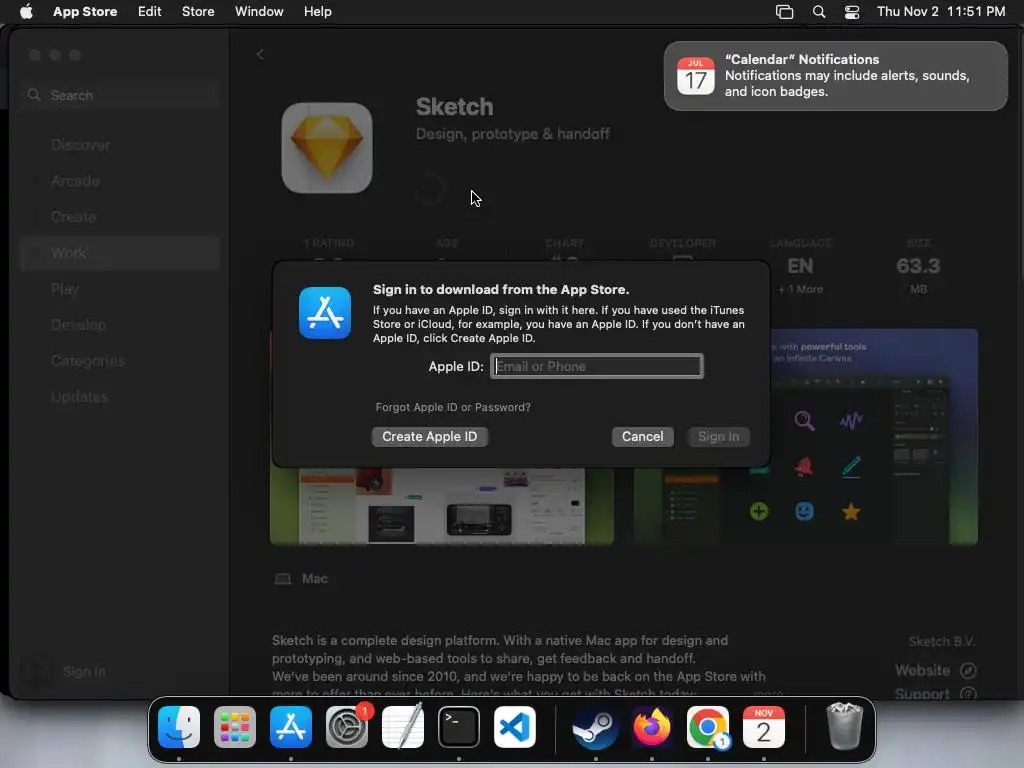This screenshot has height=768, width=1024.
Task: Open the Store menu
Action: (198, 12)
